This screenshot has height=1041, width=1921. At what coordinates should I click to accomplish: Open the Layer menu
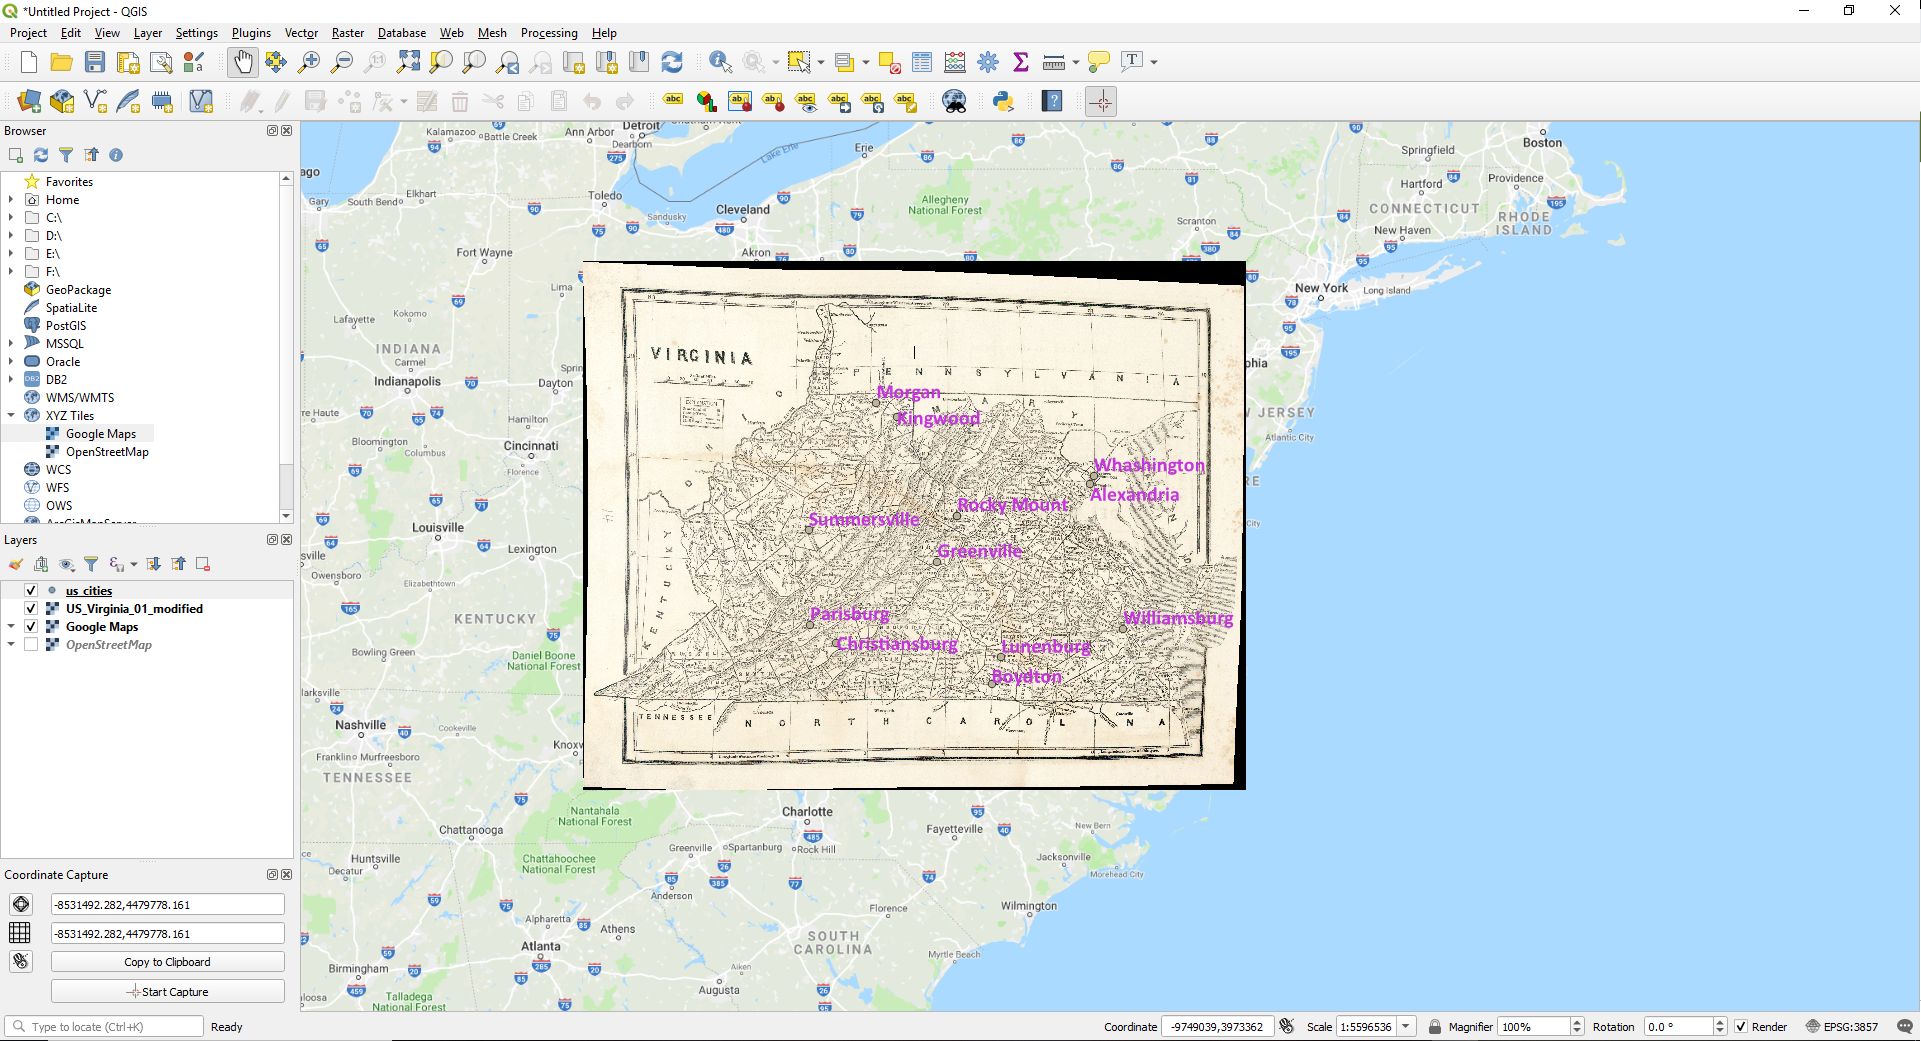148,33
